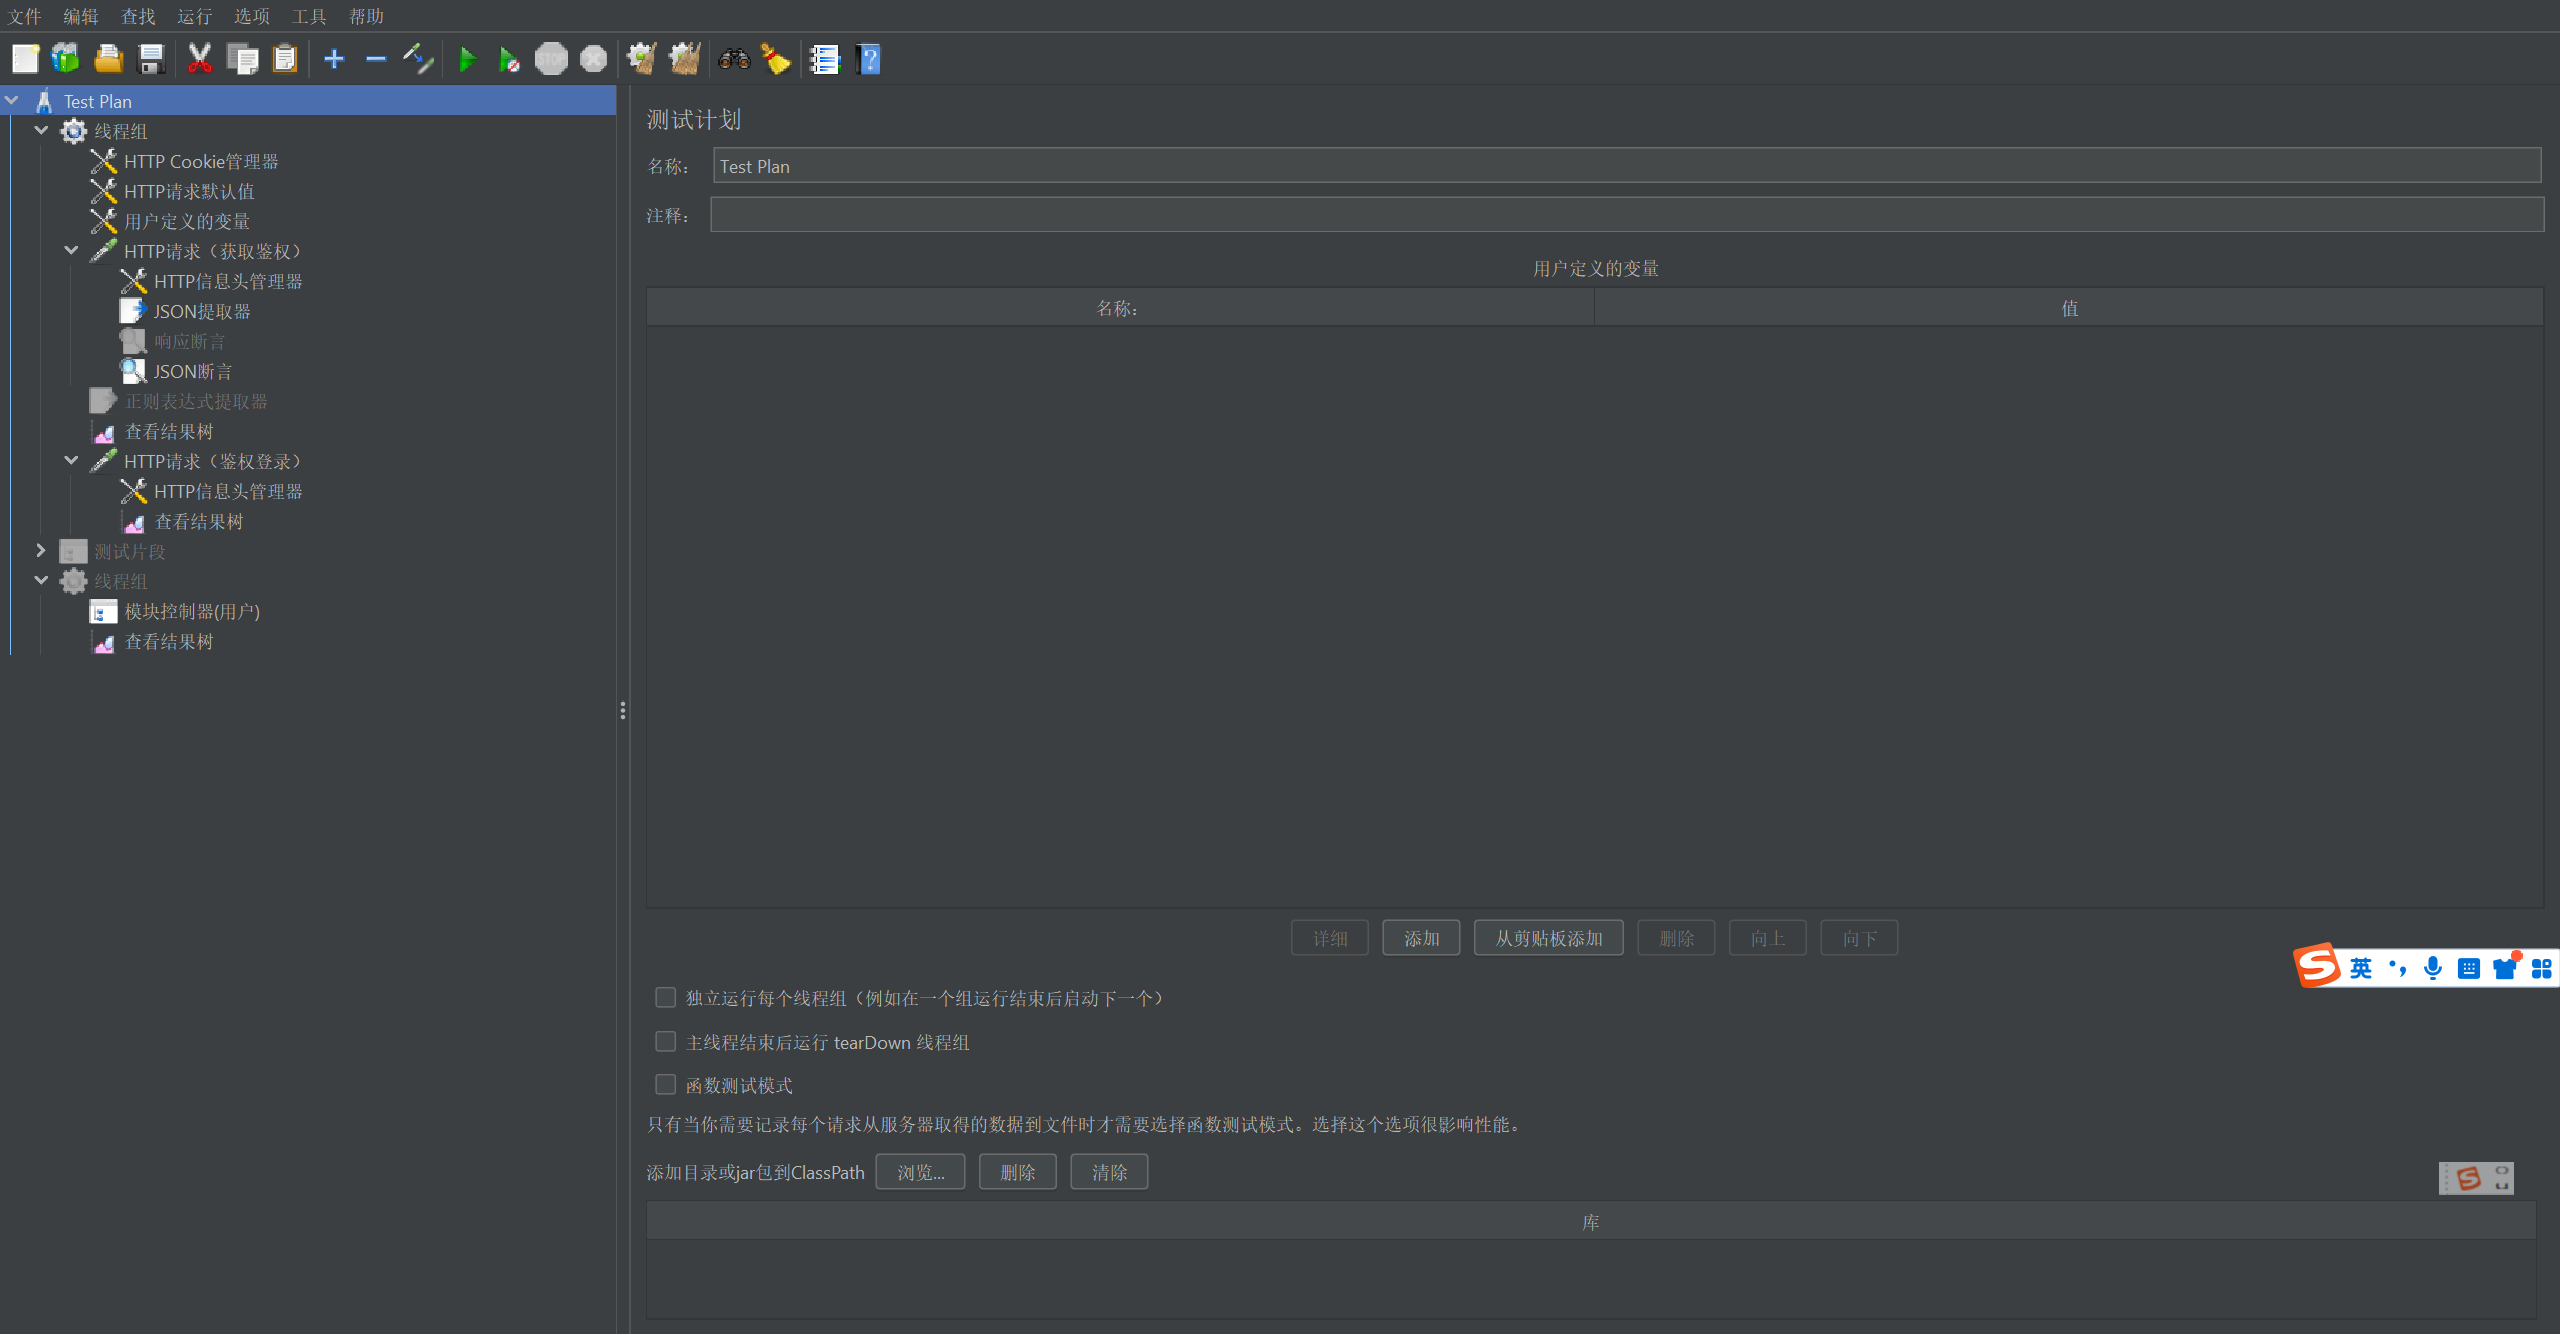The width and height of the screenshot is (2560, 1334).
Task: Collapse the HTTP请求（获取鉴权）tree node
Action: (71, 251)
